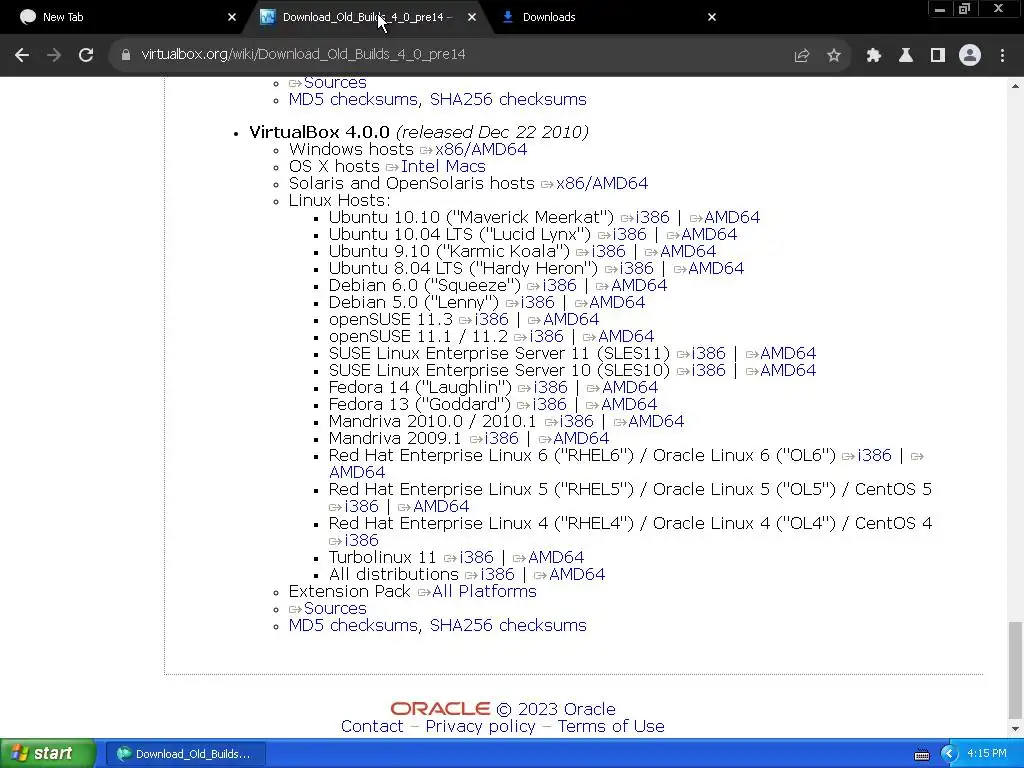Click the scrollbar up arrow
Screen dimensions: 1024x768
tap(1015, 86)
